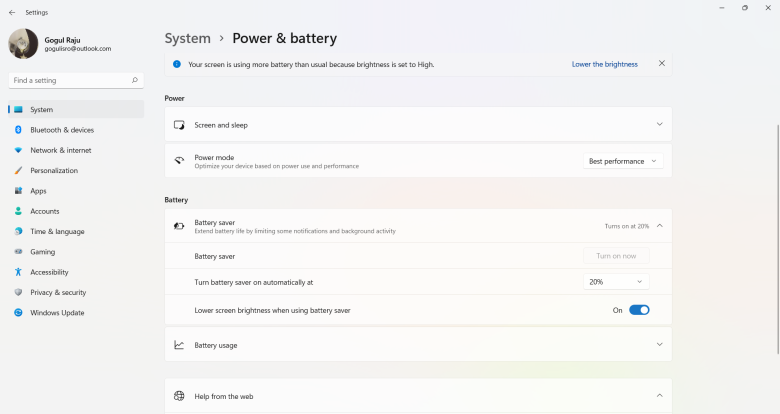Click the Personalization brush icon
Viewport: 780px width, 414px height.
point(18,171)
